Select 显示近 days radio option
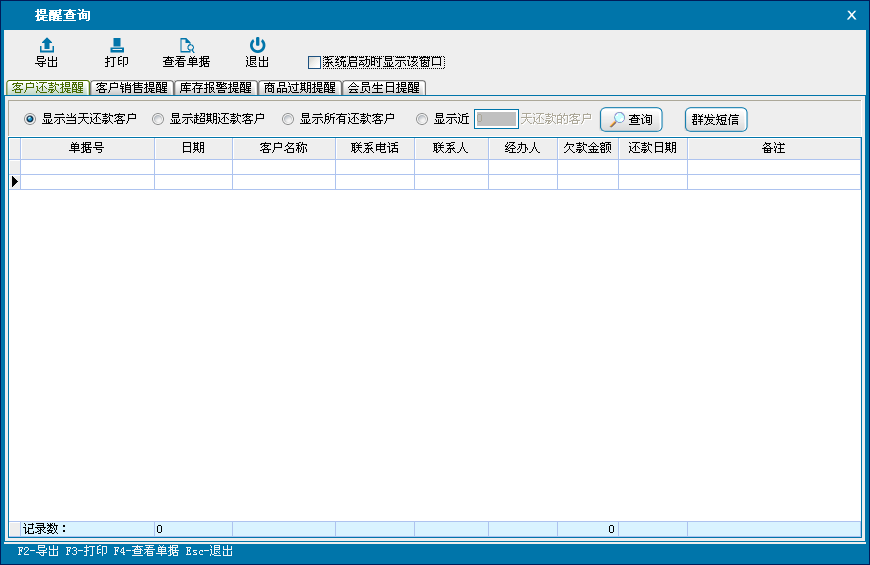870x565 pixels. pos(422,119)
